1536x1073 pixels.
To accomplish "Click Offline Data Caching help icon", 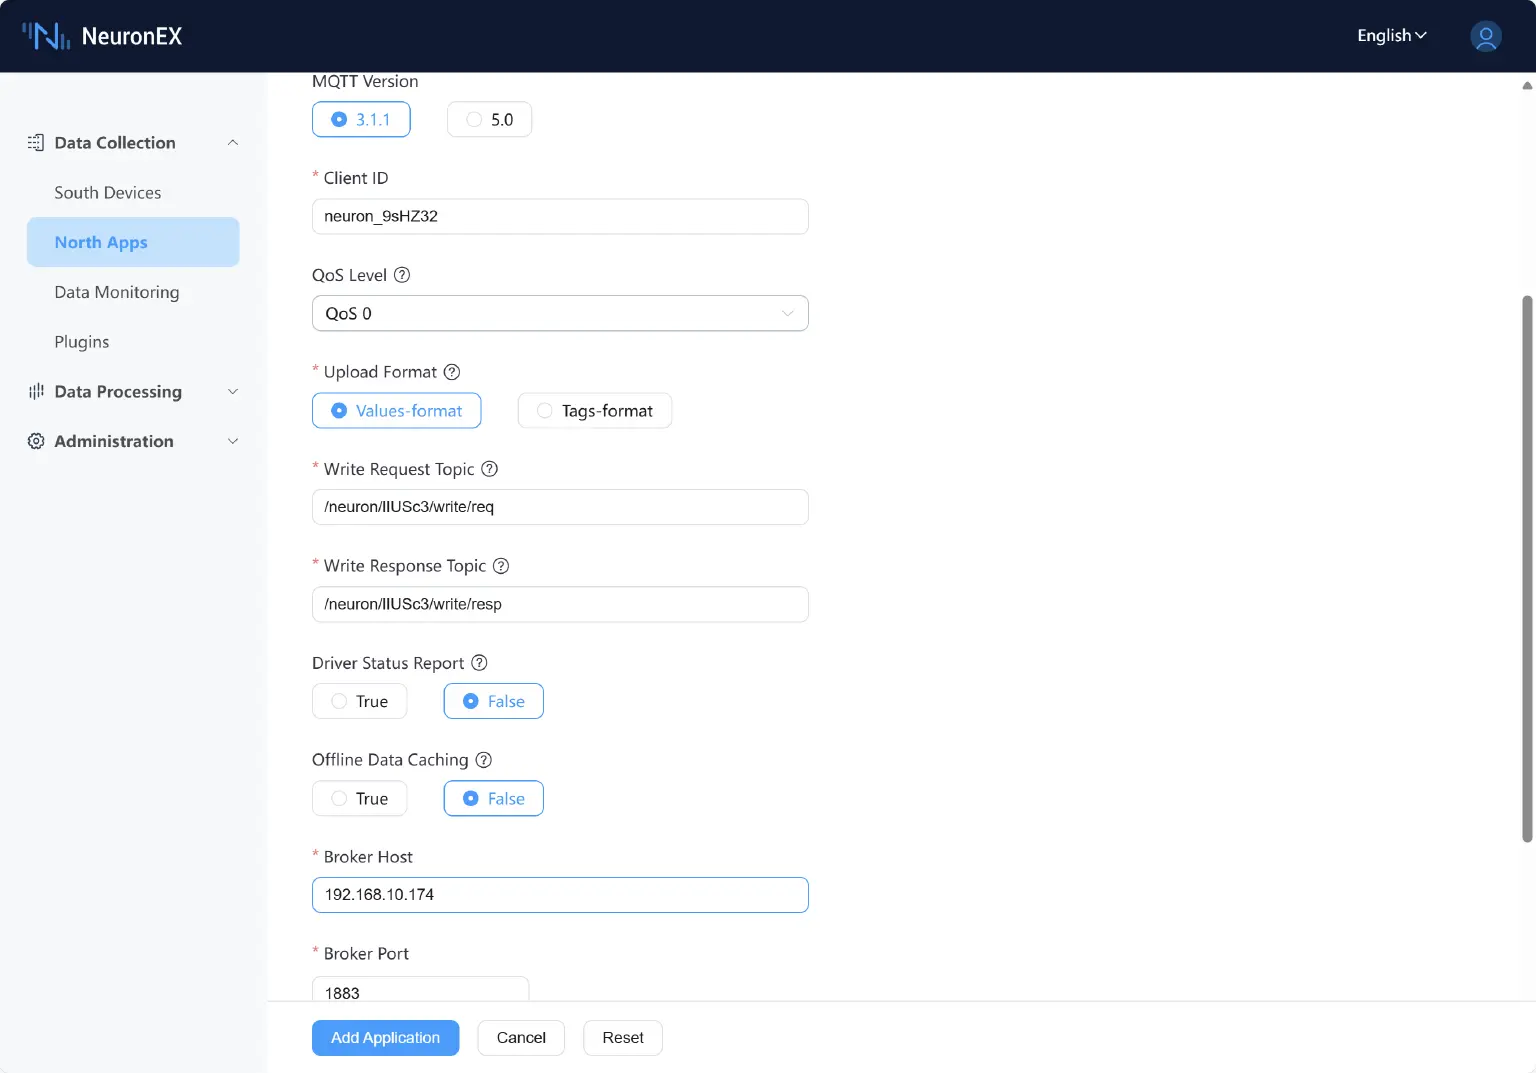I will coord(484,760).
